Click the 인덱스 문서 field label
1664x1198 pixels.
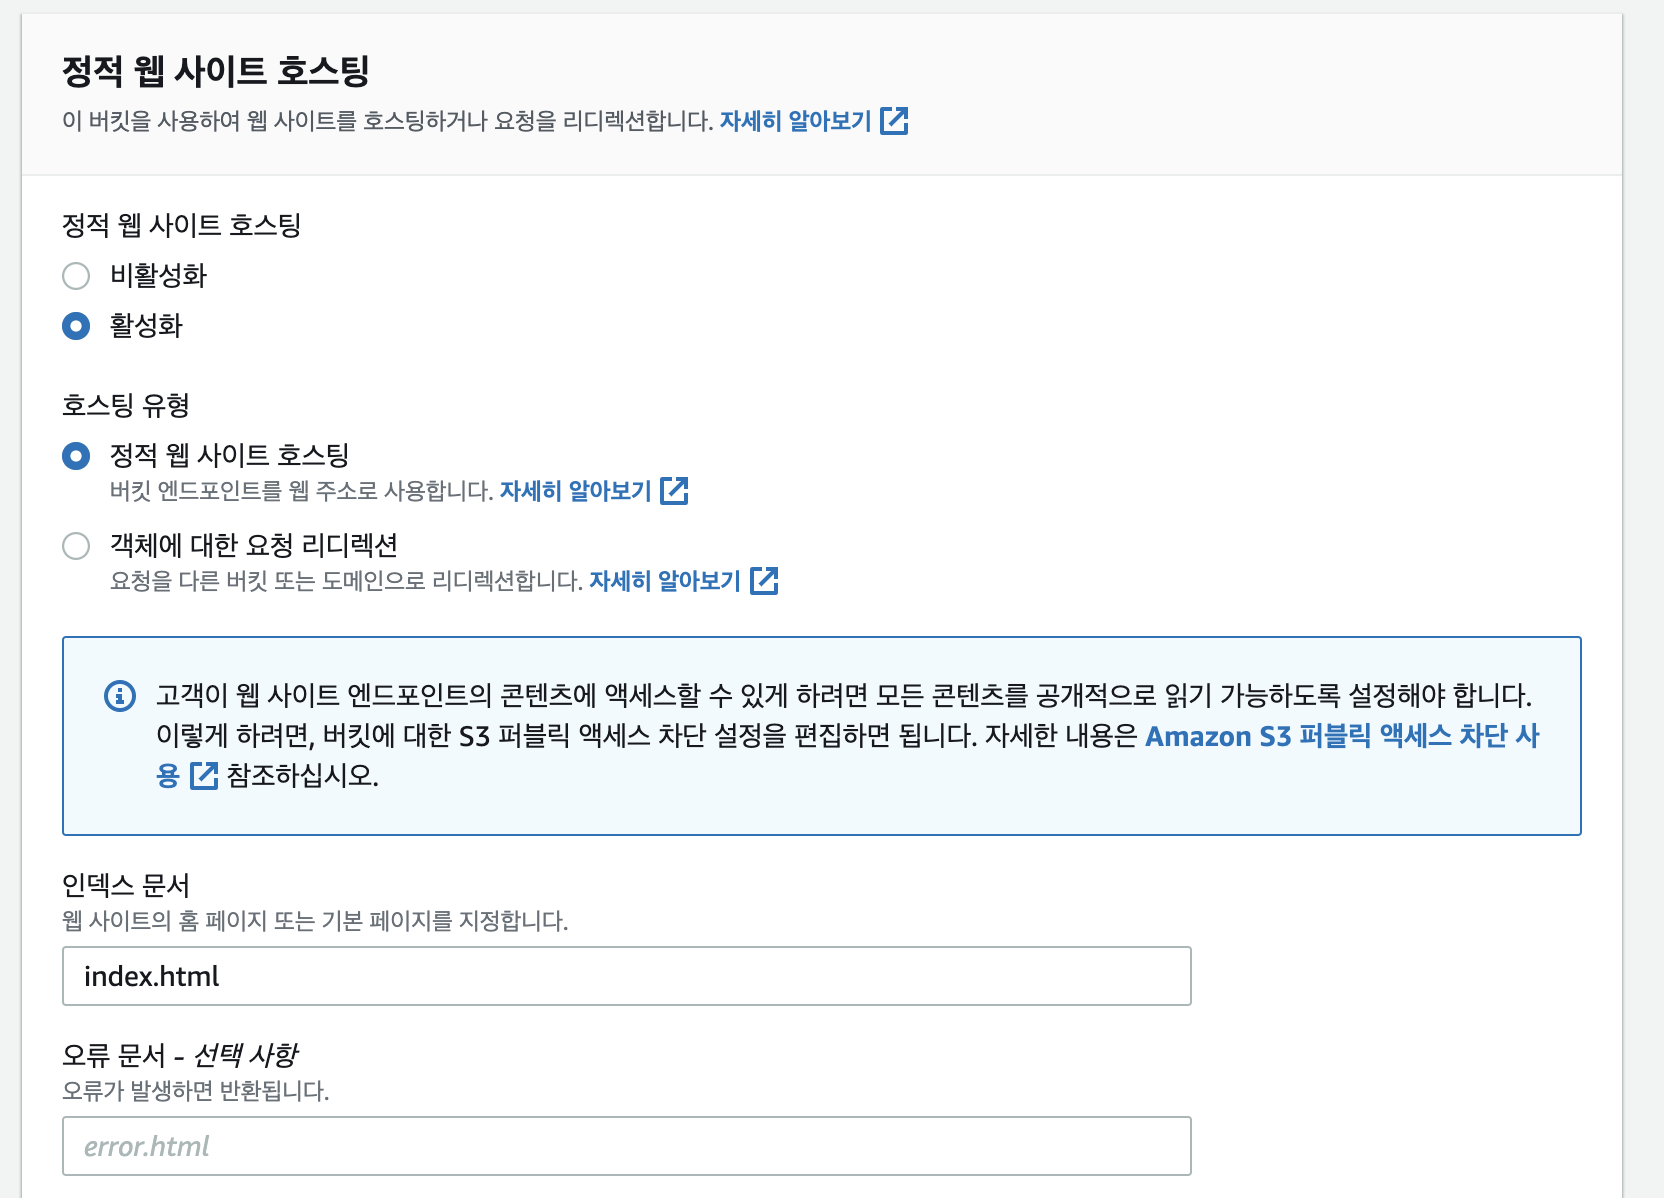coord(126,885)
